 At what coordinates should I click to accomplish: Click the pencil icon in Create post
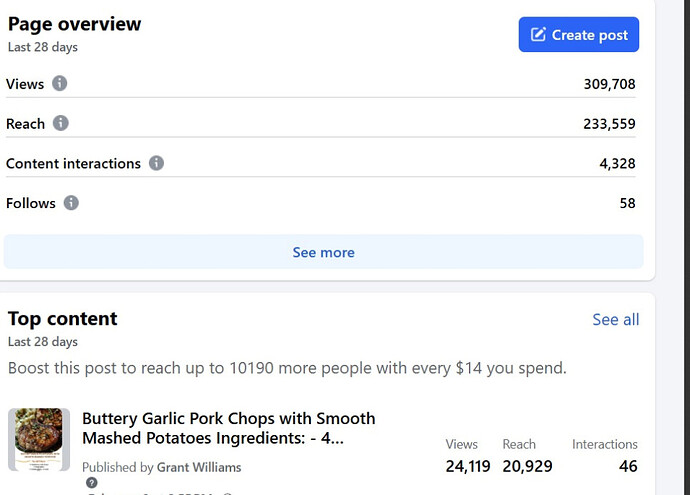[x=538, y=34]
